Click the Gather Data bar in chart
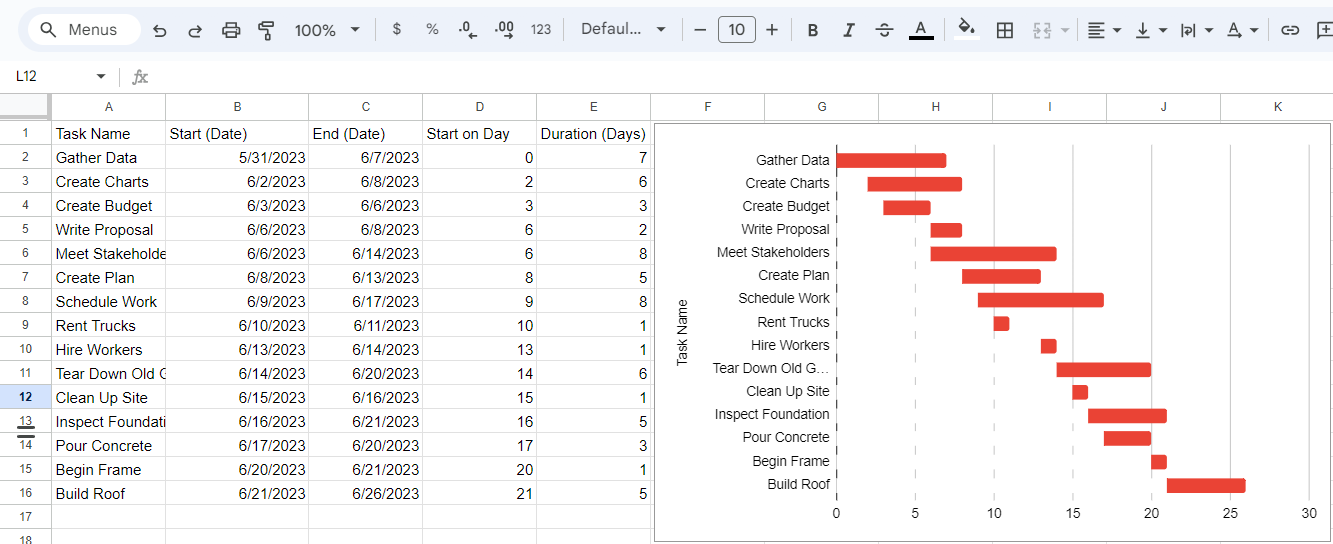This screenshot has width=1333, height=544. pyautogui.click(x=891, y=160)
